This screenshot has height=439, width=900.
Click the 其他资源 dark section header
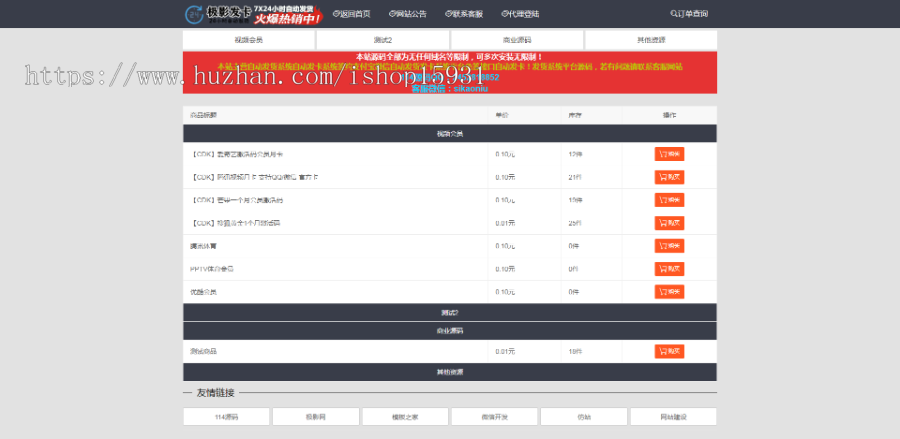450,372
